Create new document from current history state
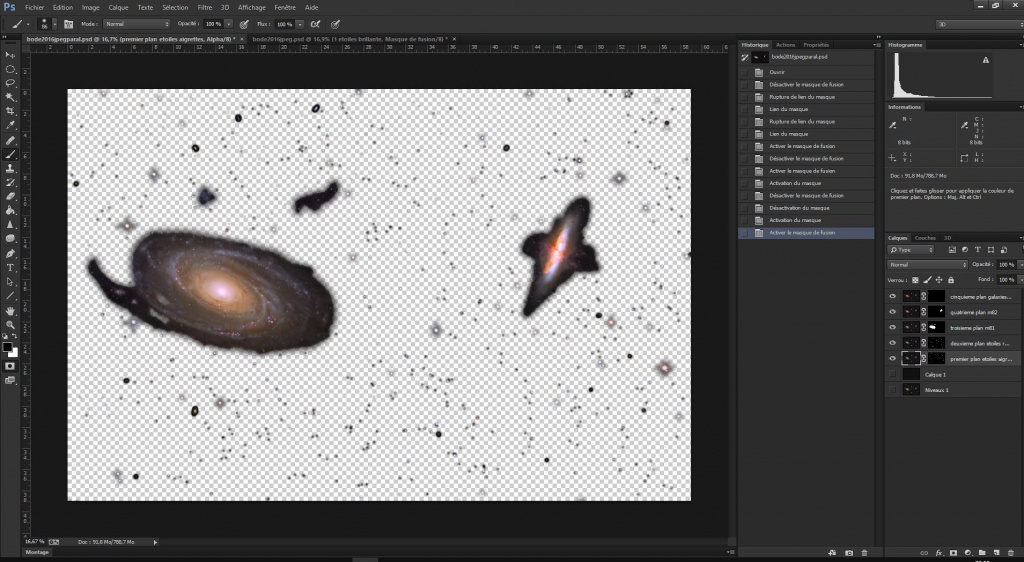 coord(832,553)
